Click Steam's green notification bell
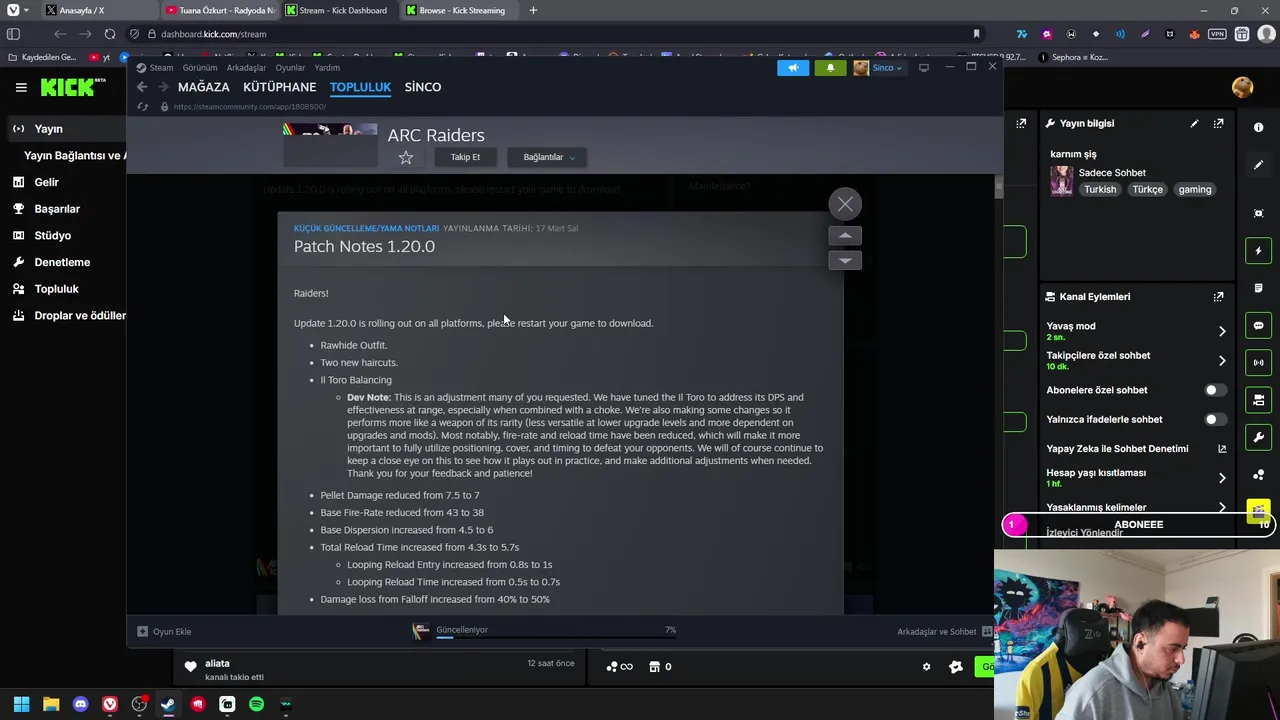Screen dimensions: 1280x720 [830, 68]
